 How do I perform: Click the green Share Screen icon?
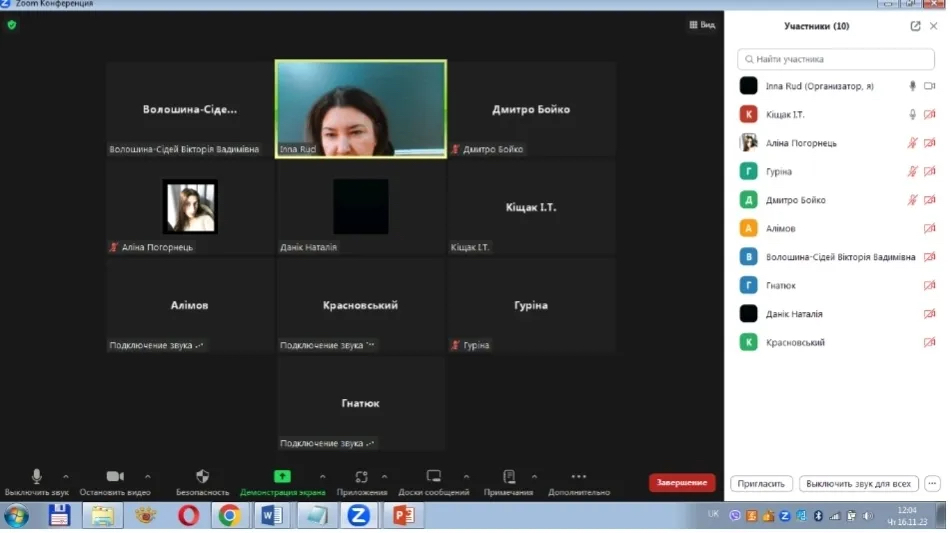coord(282,477)
